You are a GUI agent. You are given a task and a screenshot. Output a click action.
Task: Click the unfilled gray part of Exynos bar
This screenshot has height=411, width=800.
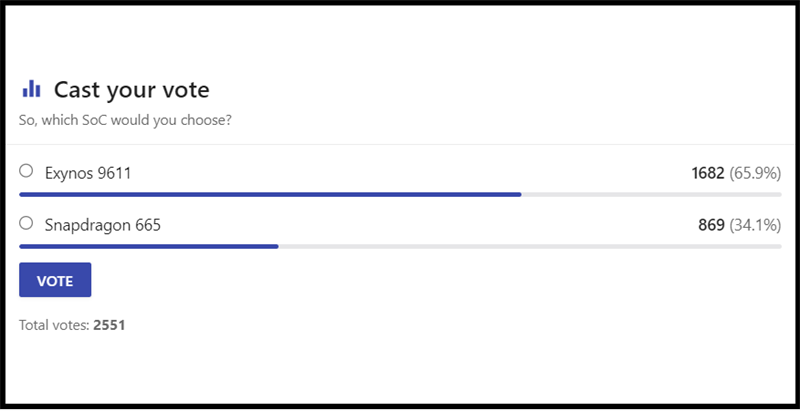(650, 194)
